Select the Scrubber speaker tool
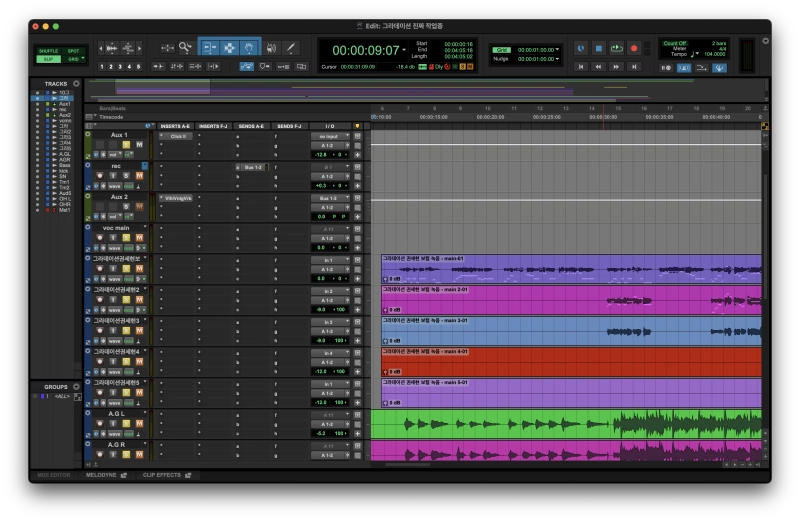 (x=271, y=47)
